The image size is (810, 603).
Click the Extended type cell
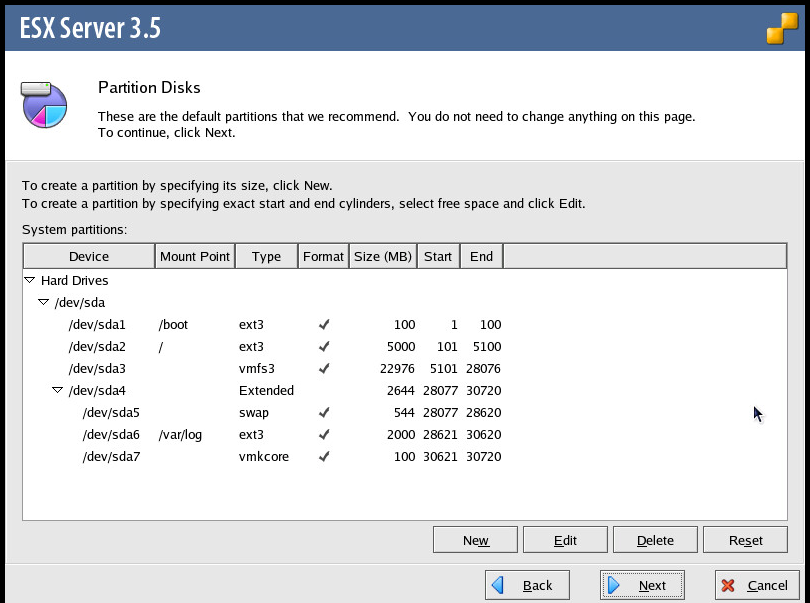[x=266, y=390]
